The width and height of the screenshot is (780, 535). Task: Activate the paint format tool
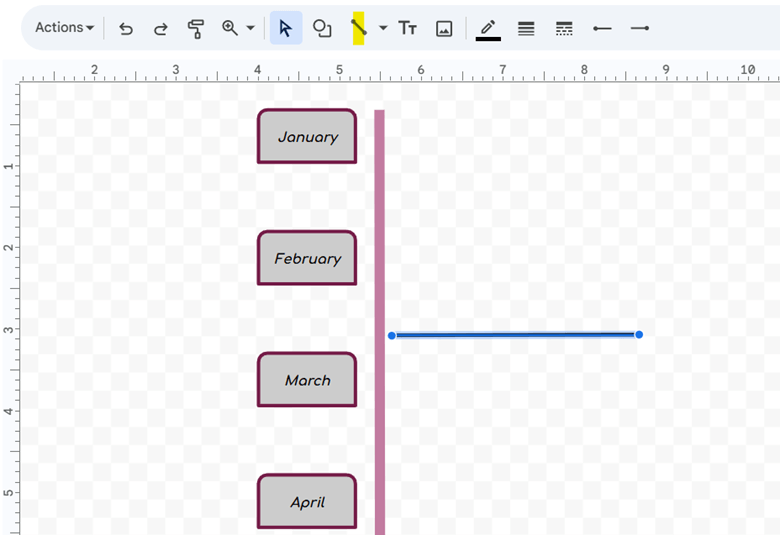click(196, 29)
